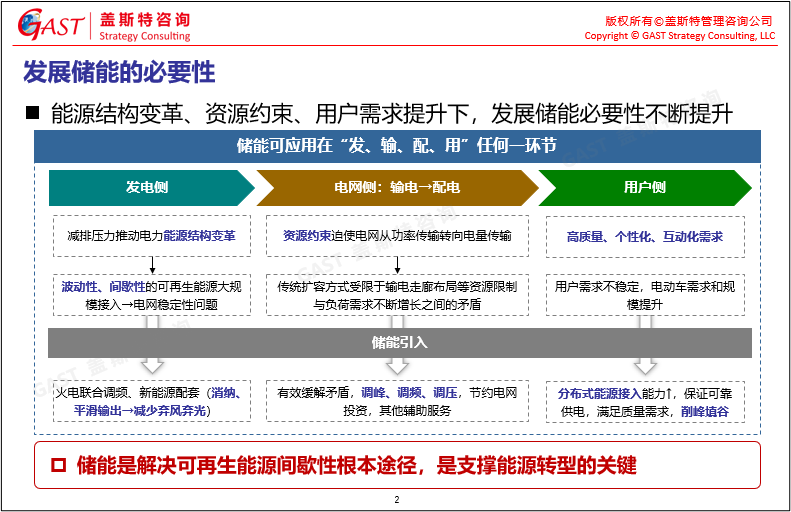Screen dimensions: 791x512
Task: Click the white down arrow above 分布式能源接入 box
Action: [645, 365]
